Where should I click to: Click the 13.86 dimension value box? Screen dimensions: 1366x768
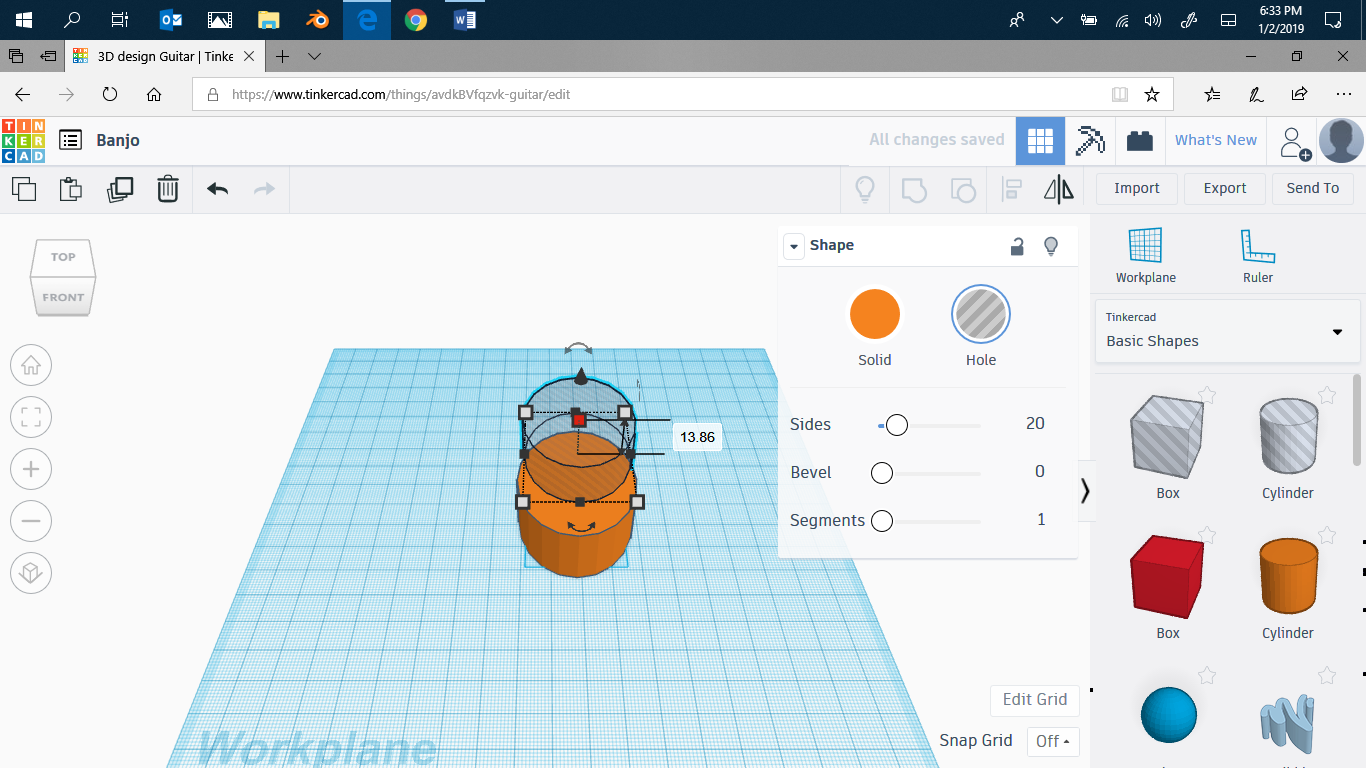[697, 437]
